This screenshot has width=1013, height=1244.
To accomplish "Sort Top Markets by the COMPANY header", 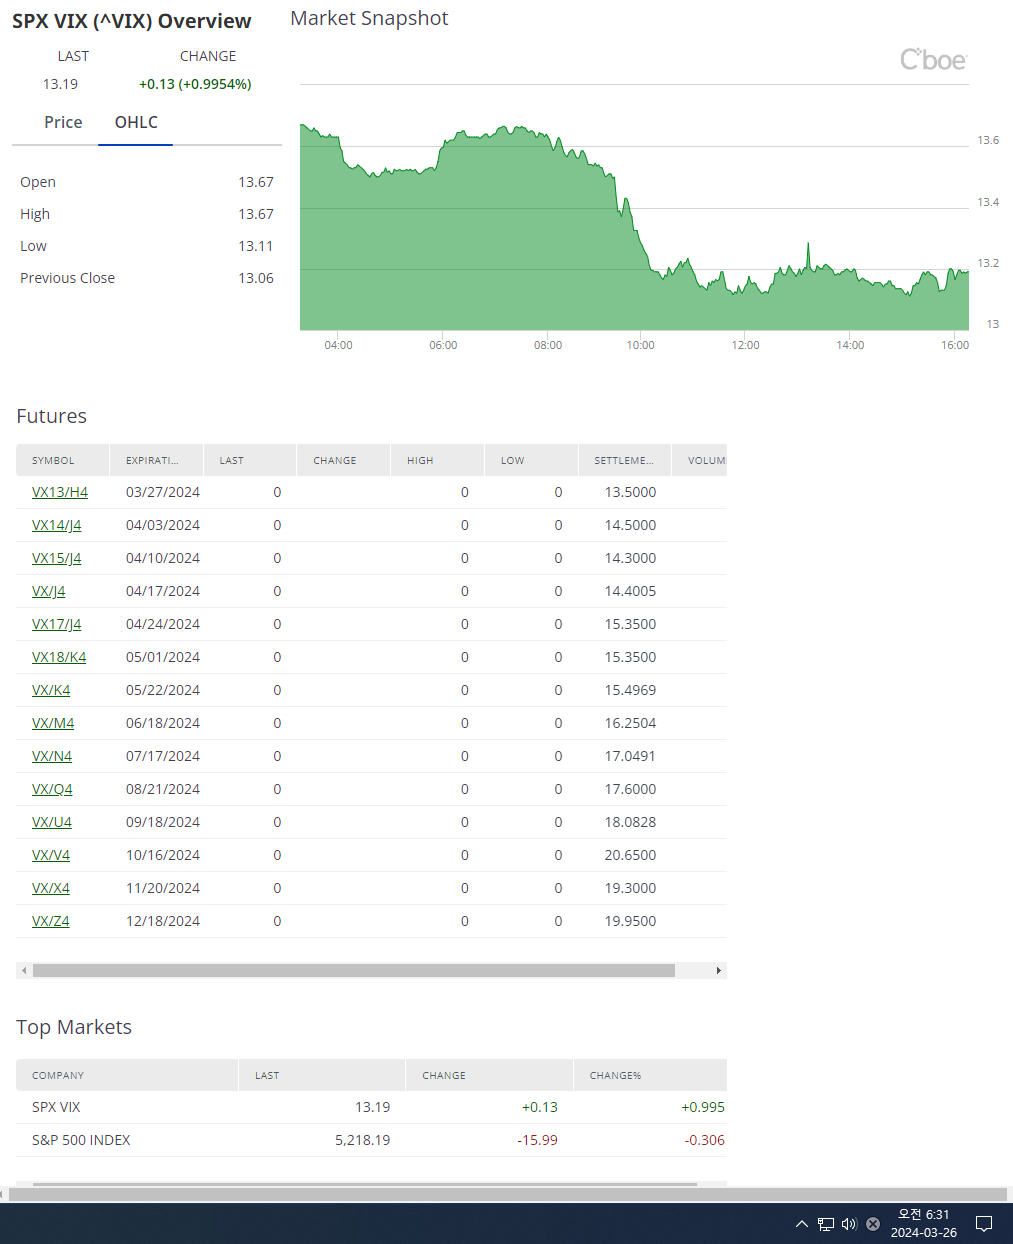I will (127, 1075).
